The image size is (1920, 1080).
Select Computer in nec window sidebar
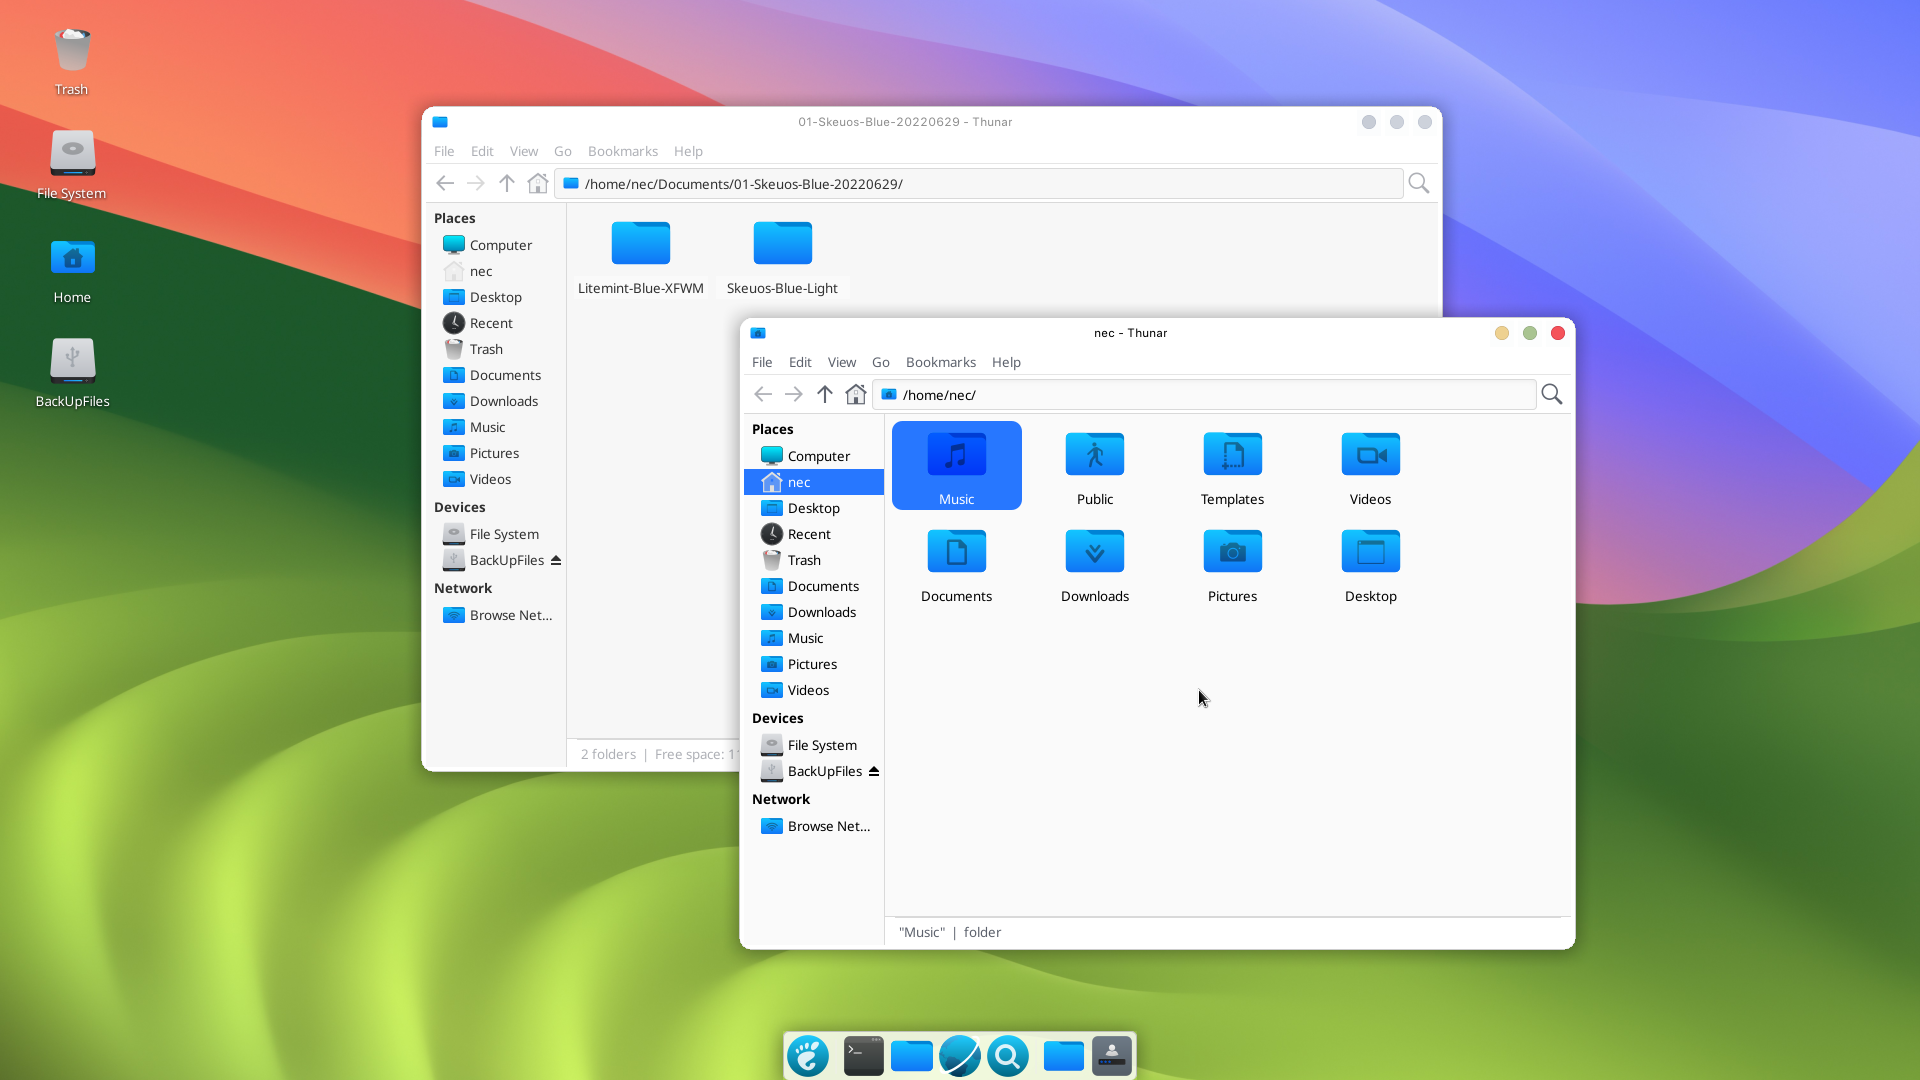814,456
